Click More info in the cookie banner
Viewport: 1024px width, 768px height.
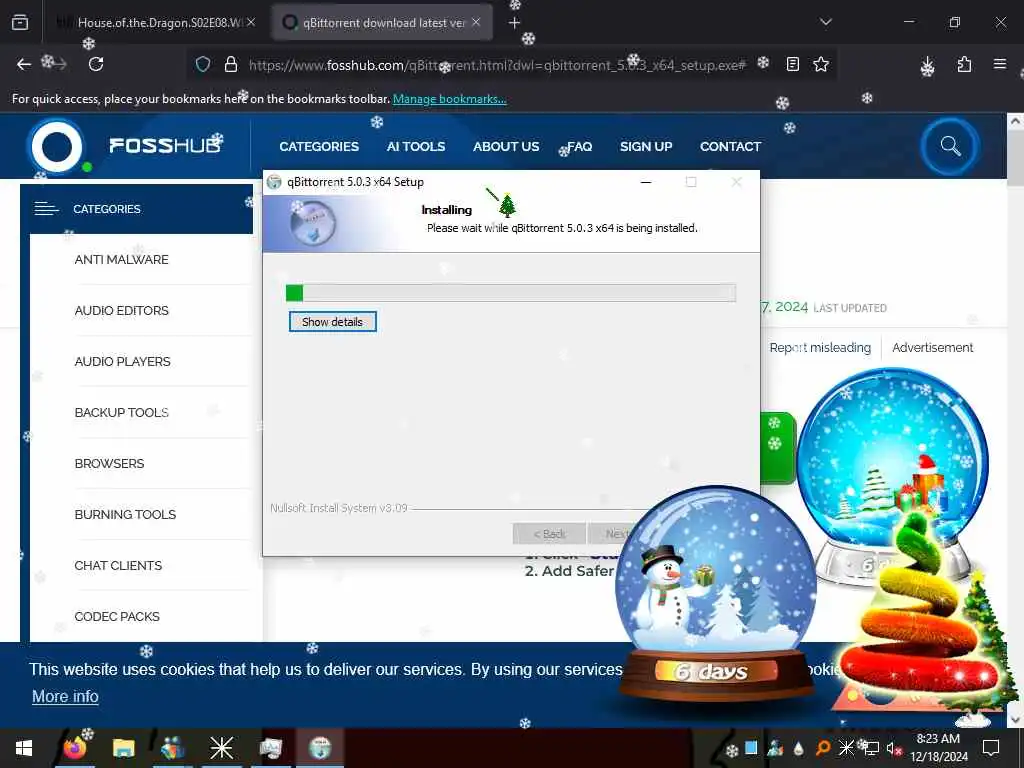coord(65,696)
